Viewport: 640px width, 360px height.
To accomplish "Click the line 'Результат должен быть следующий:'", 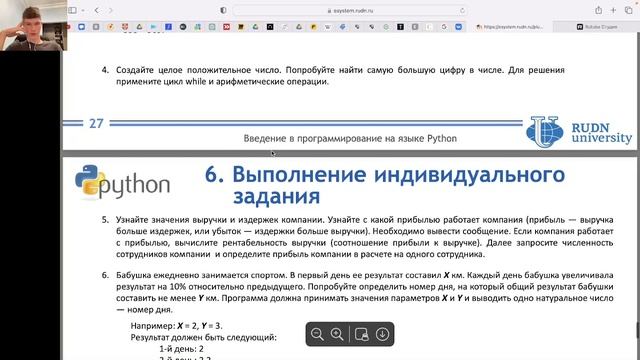I will point(203,338).
